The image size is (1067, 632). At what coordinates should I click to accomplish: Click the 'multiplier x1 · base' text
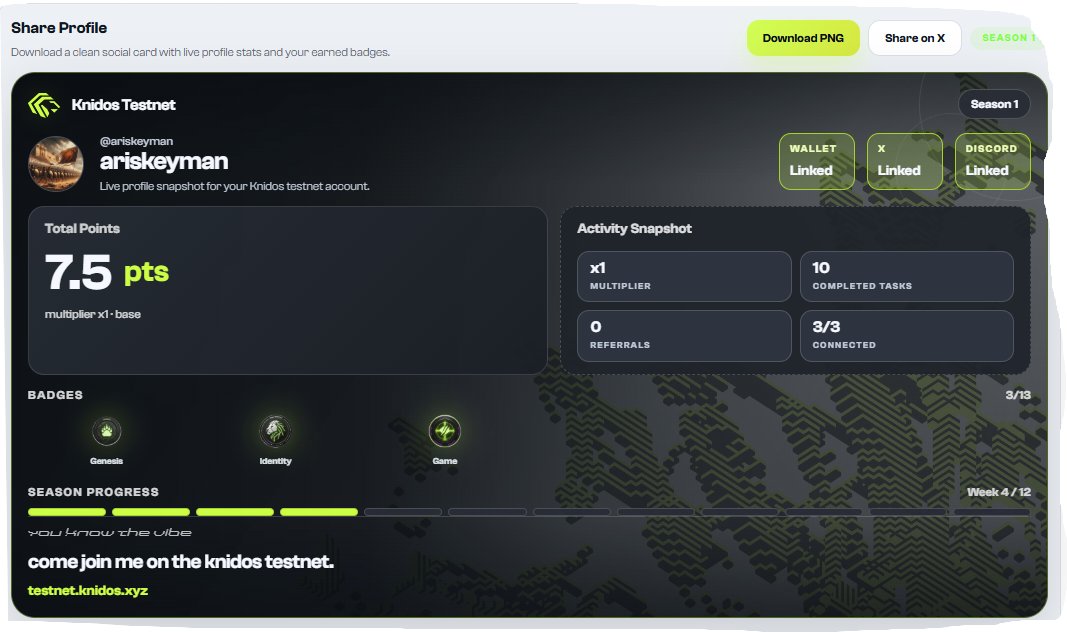(x=93, y=314)
